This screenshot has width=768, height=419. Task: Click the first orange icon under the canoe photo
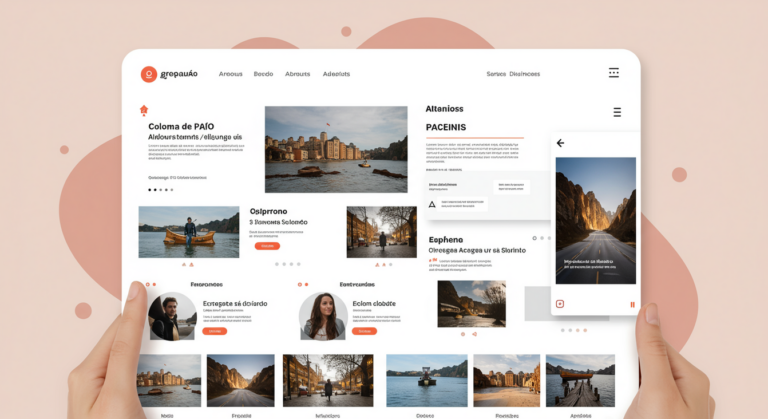coord(184,264)
